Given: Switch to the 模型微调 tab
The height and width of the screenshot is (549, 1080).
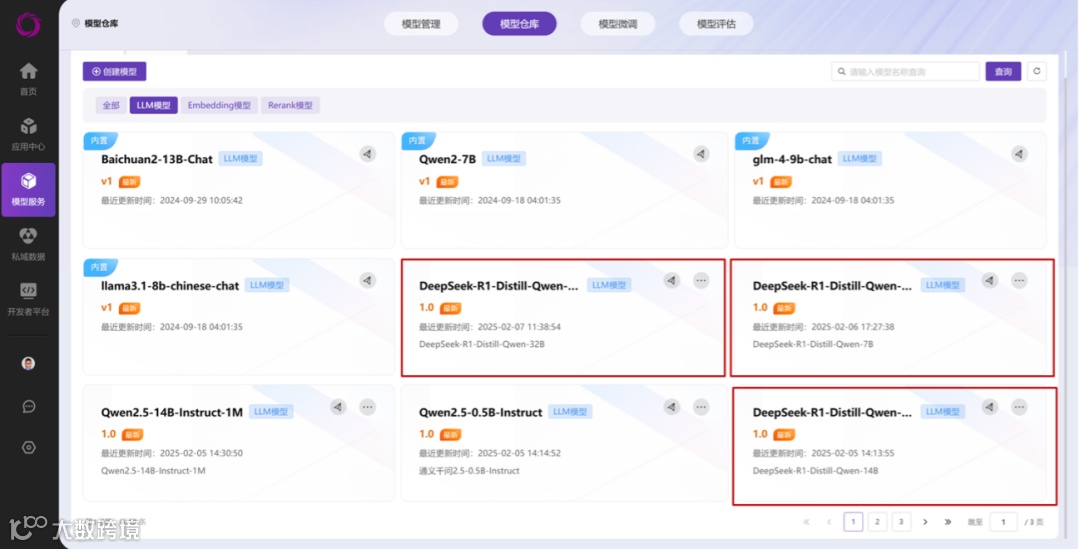Looking at the screenshot, I should 618,24.
